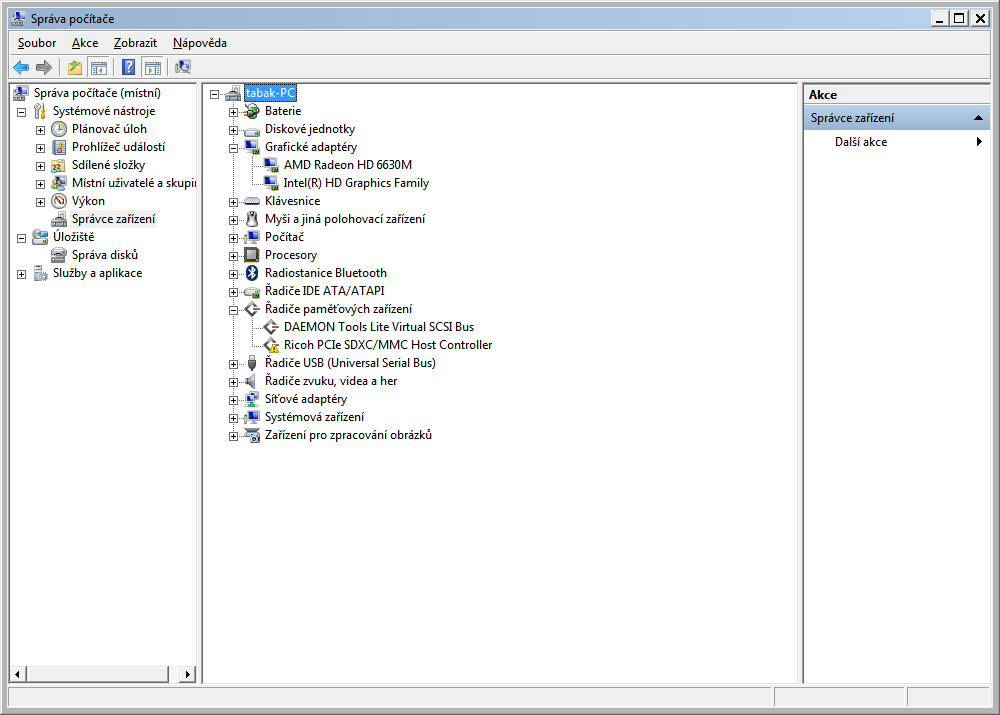
Task: Expand the Síťové adaptéry category
Action: [x=233, y=399]
